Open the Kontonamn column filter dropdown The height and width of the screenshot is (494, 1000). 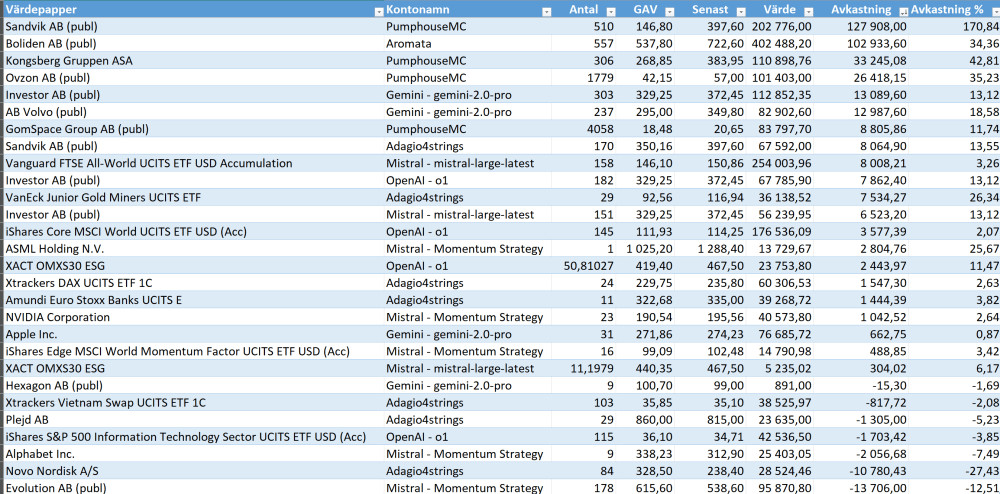(x=547, y=11)
